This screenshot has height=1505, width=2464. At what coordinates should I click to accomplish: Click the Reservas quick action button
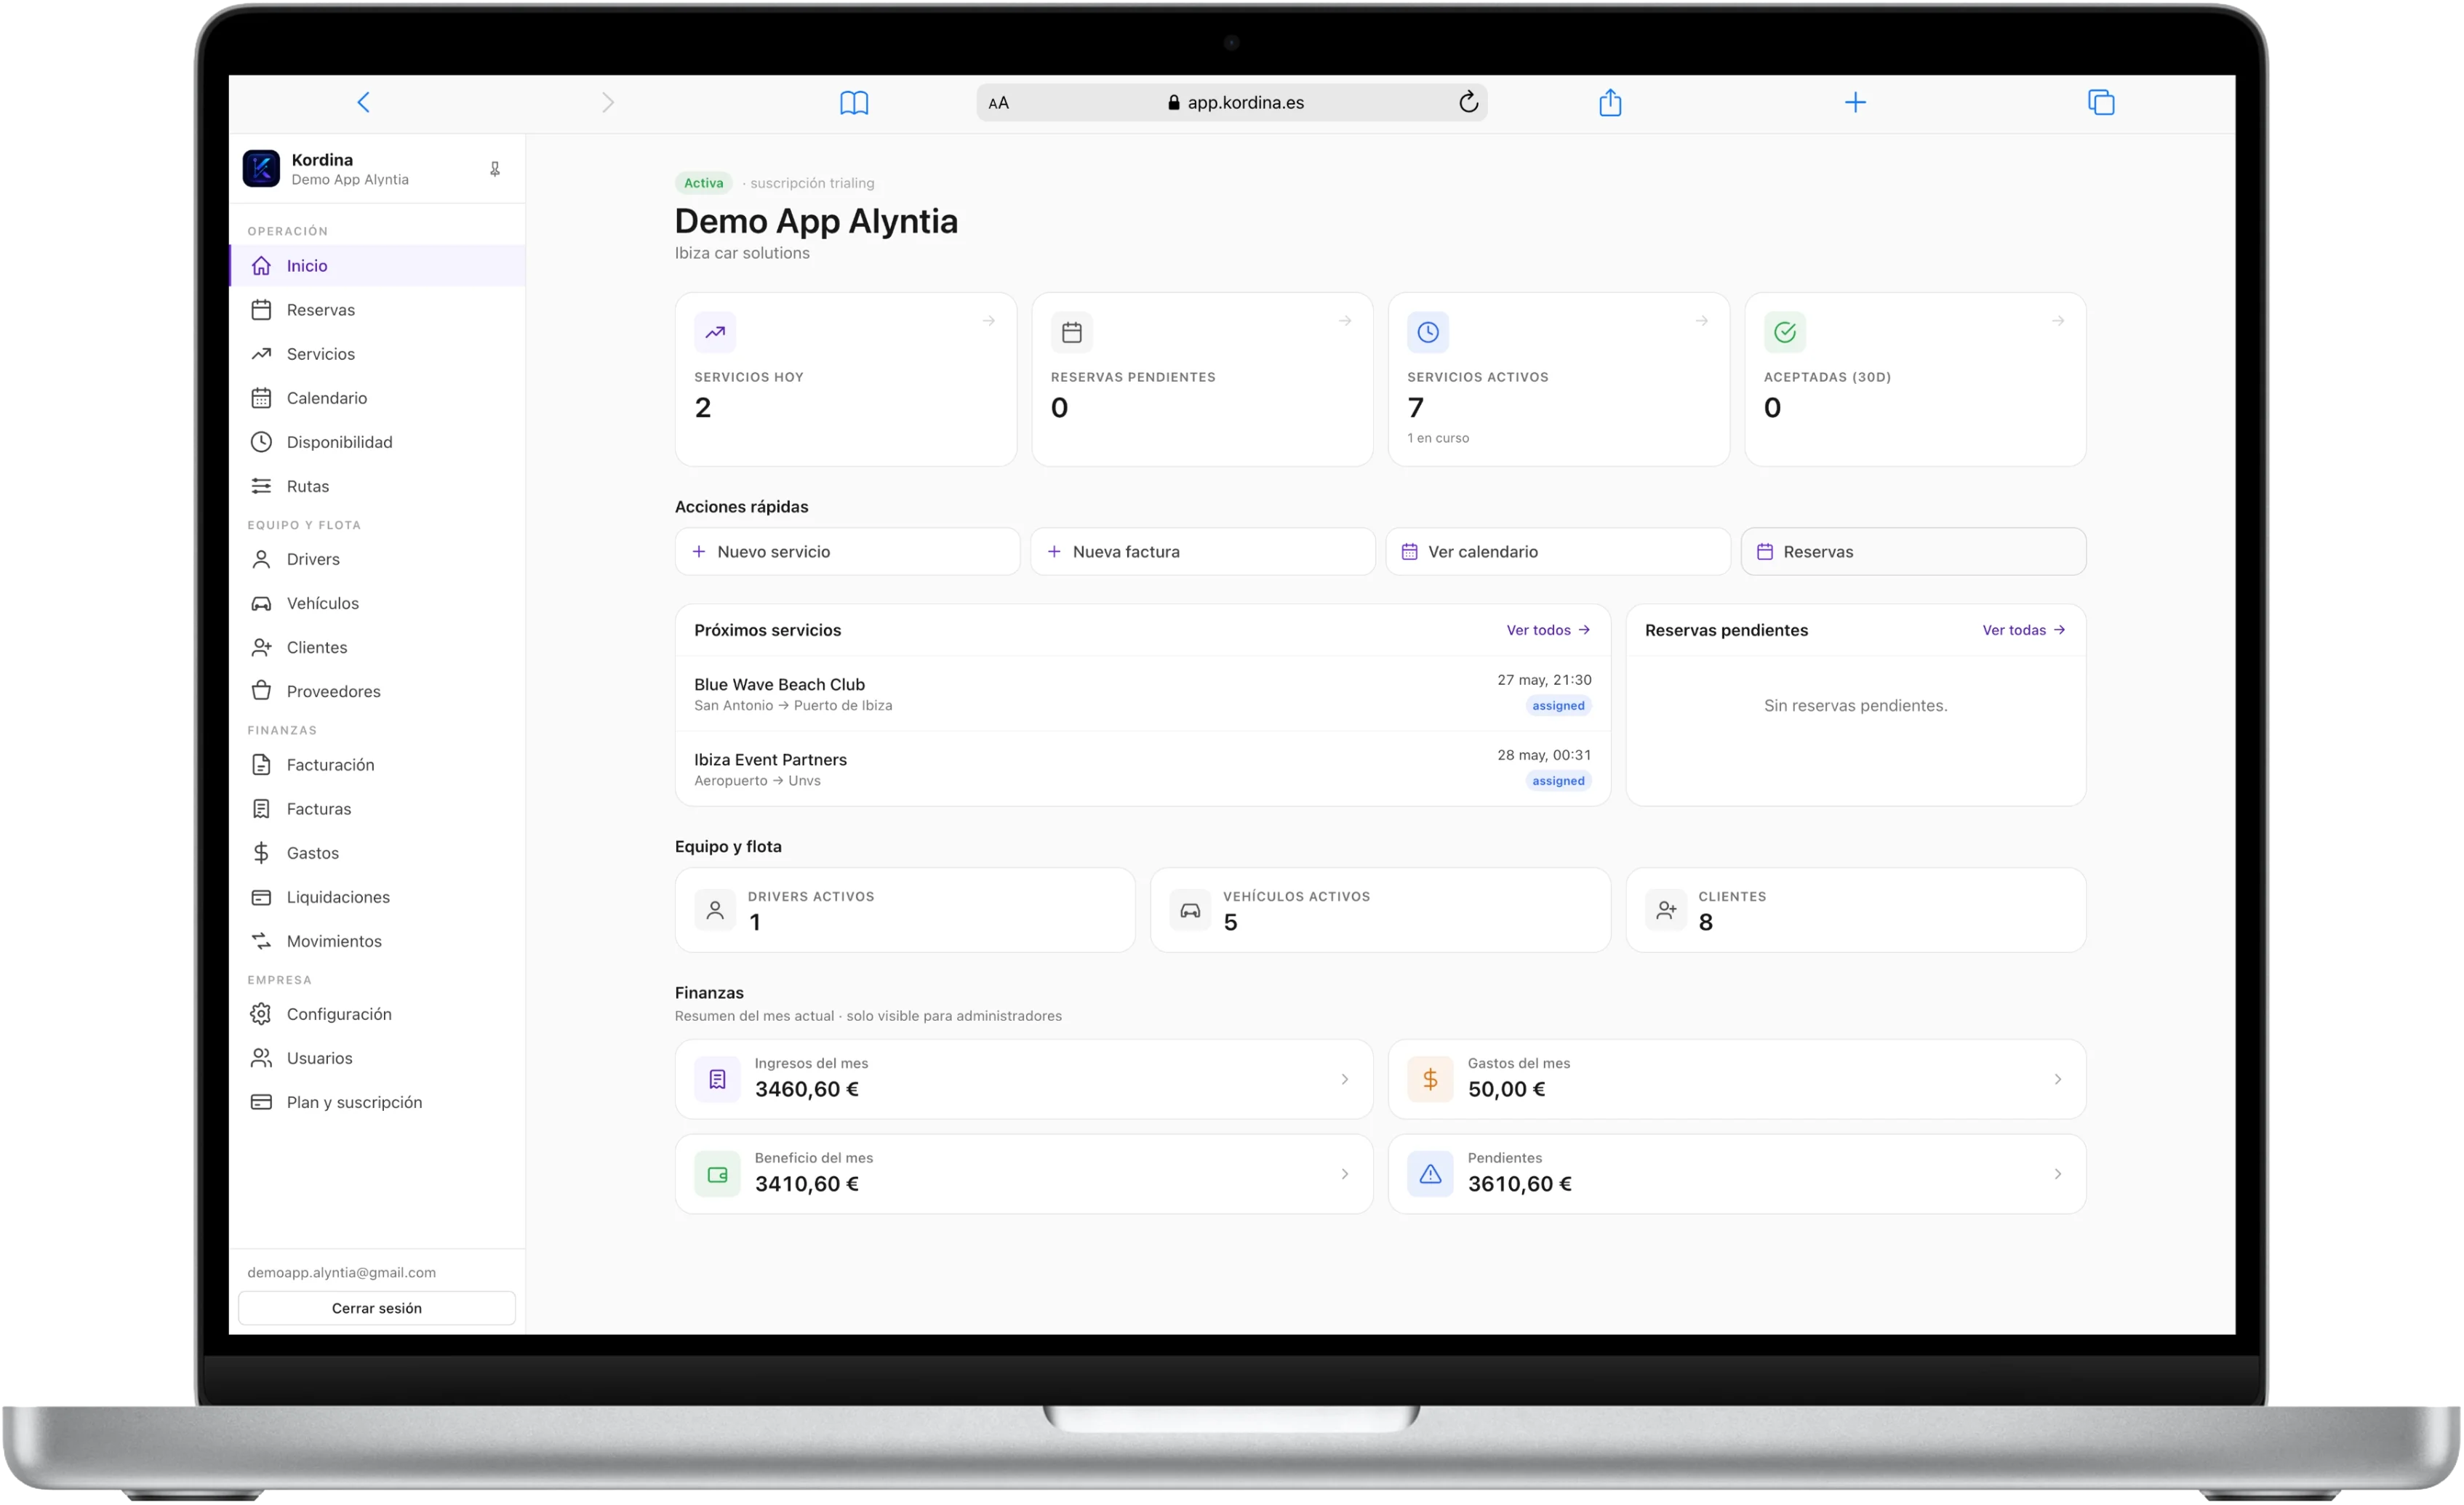(1914, 552)
